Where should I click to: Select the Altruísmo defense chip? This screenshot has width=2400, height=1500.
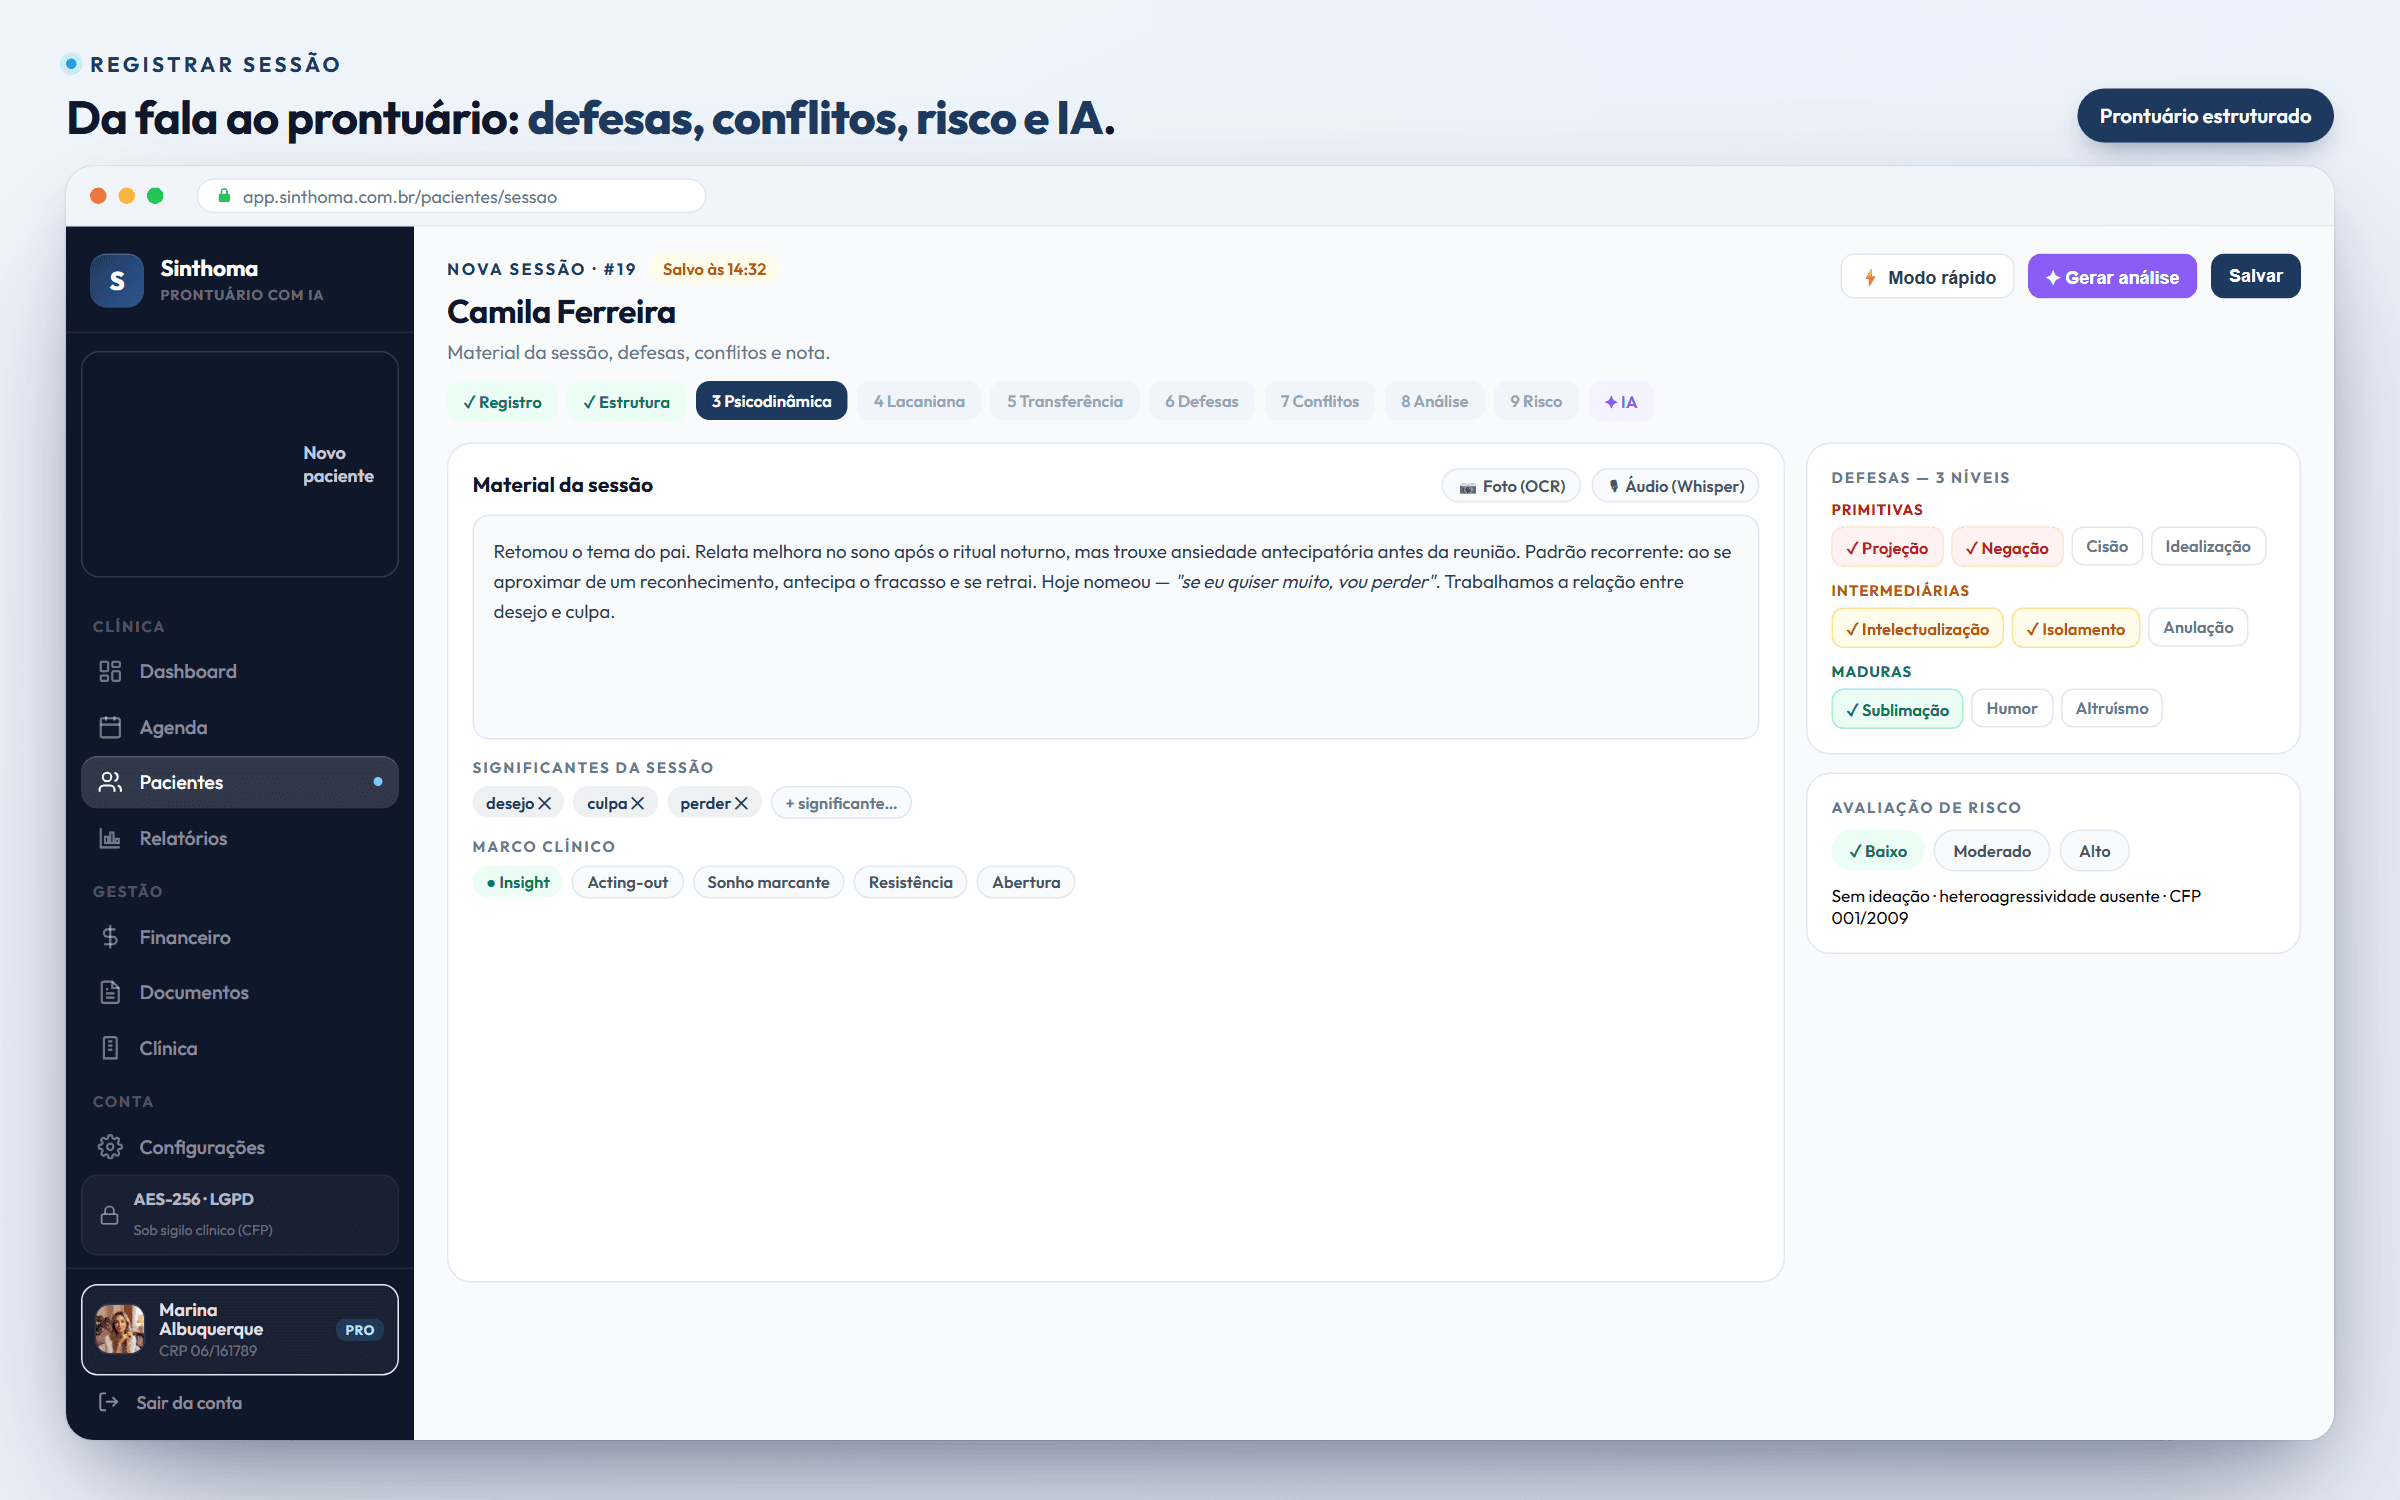point(2112,708)
